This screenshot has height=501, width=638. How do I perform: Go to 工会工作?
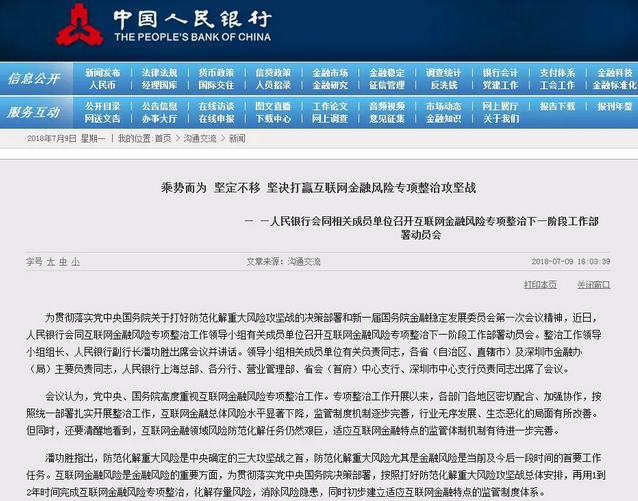(557, 85)
